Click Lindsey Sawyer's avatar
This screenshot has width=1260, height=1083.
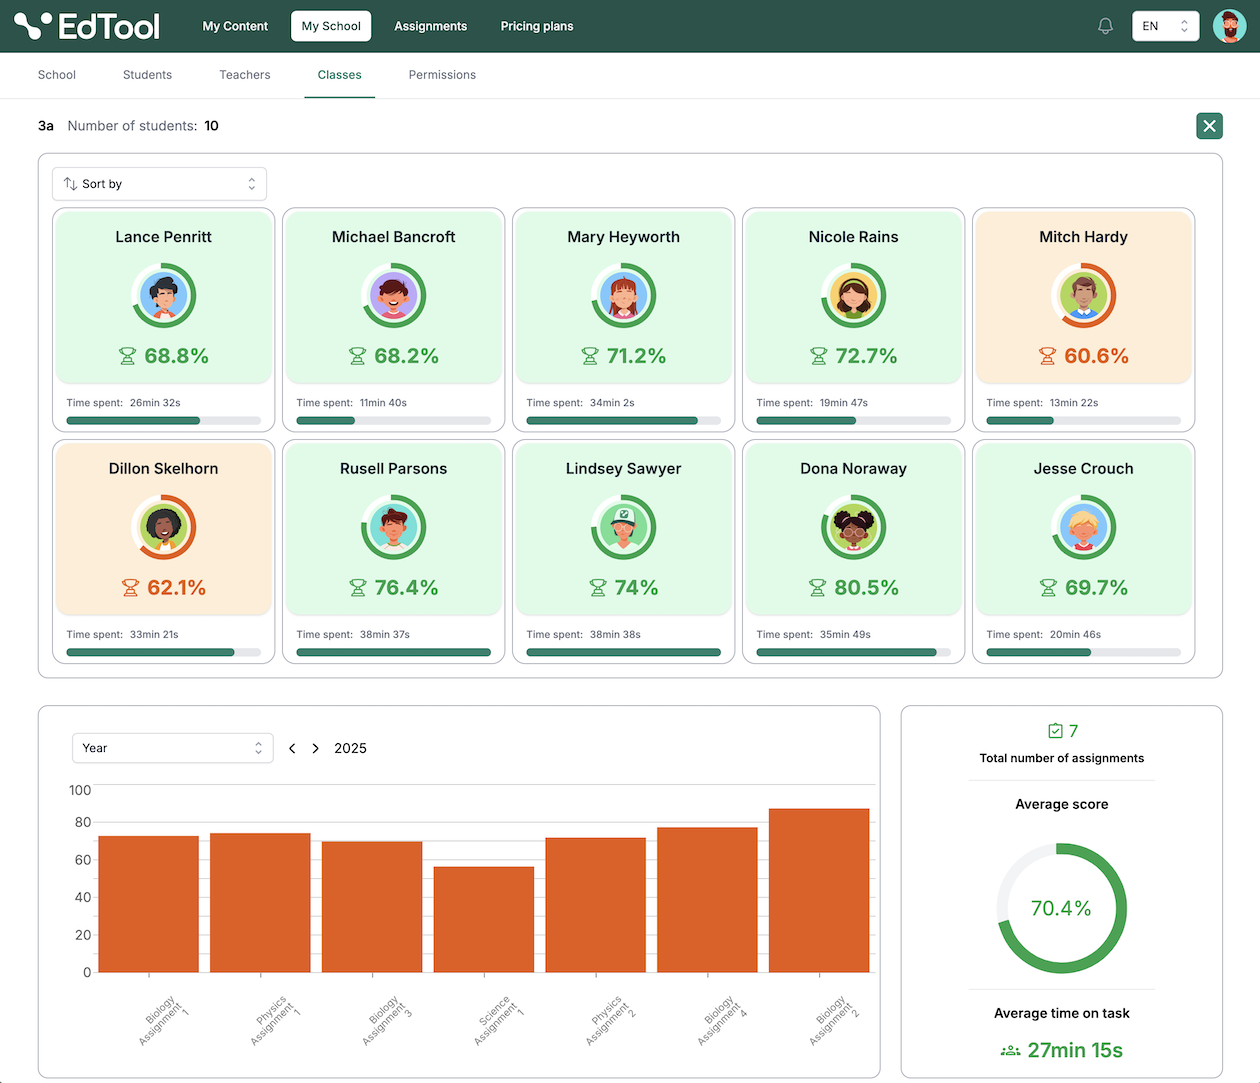(624, 527)
